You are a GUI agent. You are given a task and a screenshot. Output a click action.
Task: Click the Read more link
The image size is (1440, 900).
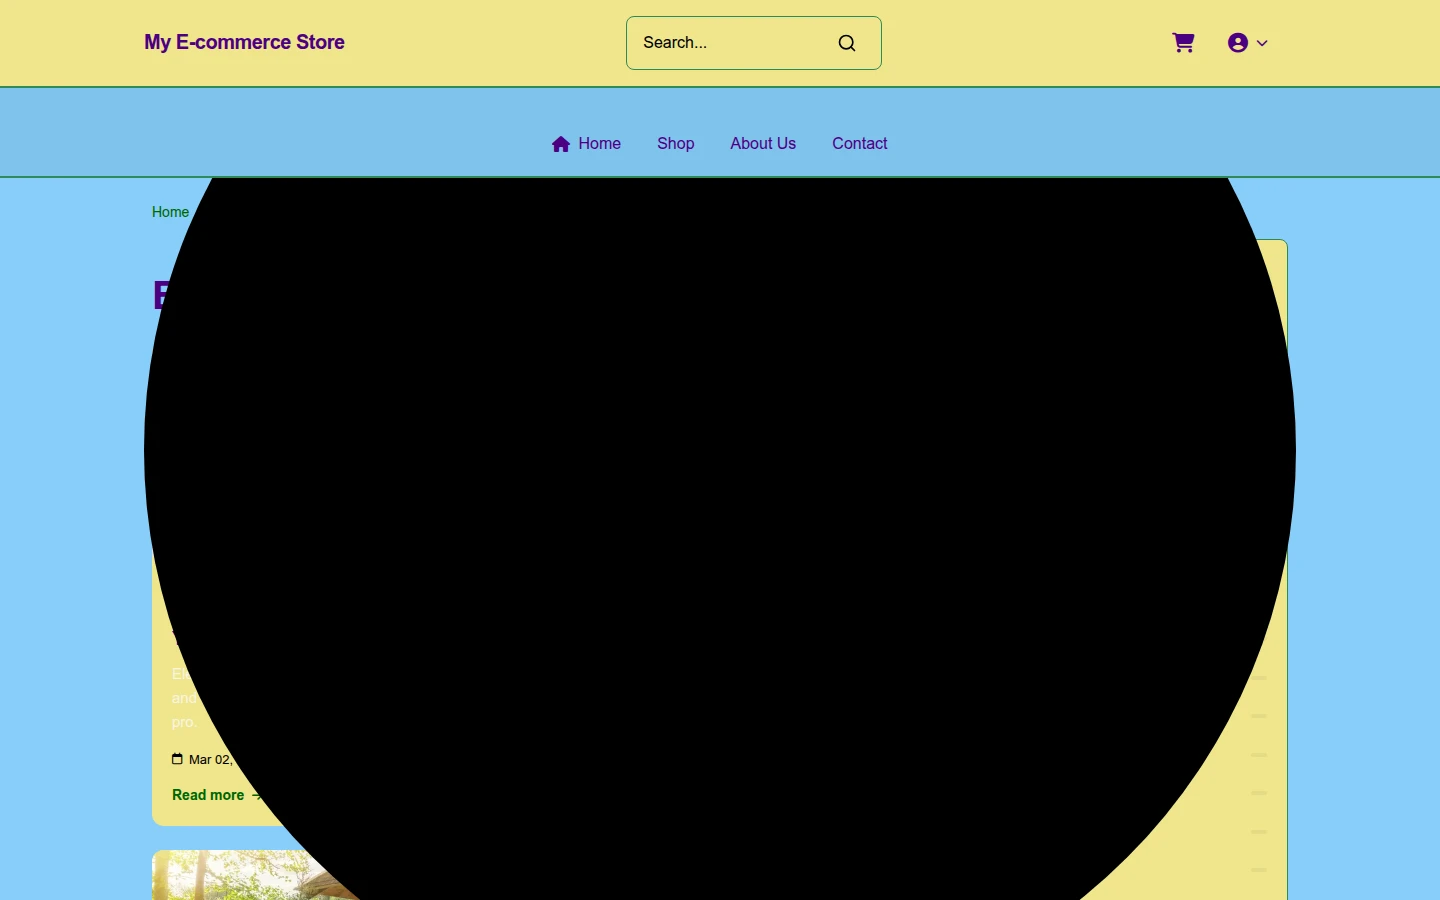pyautogui.click(x=216, y=795)
